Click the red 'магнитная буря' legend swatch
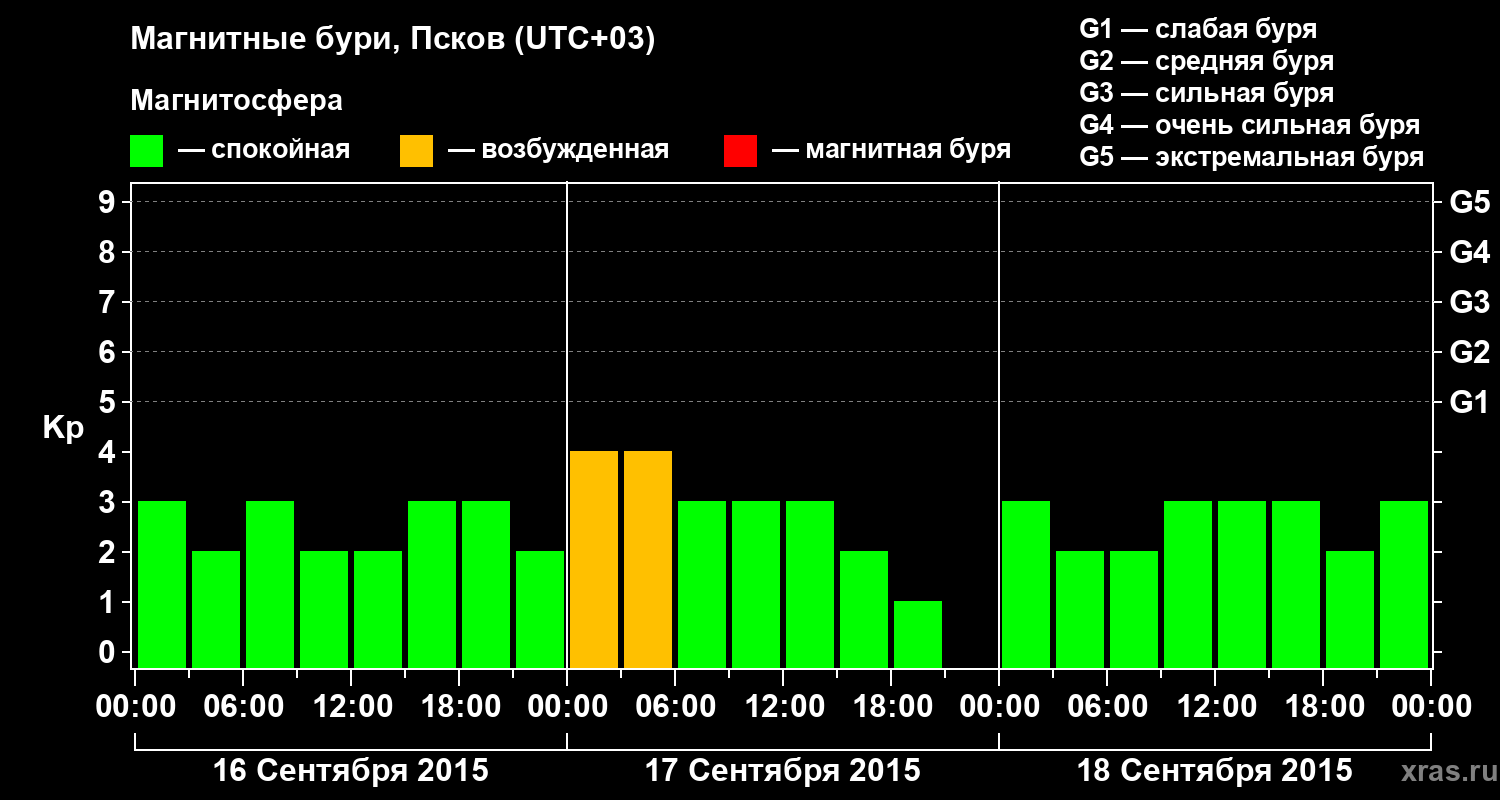Screen dimensions: 1500x800 740,151
